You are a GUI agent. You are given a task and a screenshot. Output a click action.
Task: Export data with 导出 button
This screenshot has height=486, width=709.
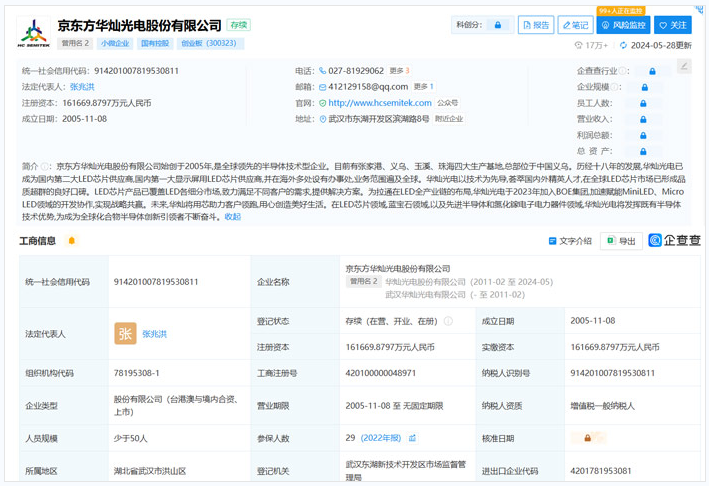tap(621, 241)
